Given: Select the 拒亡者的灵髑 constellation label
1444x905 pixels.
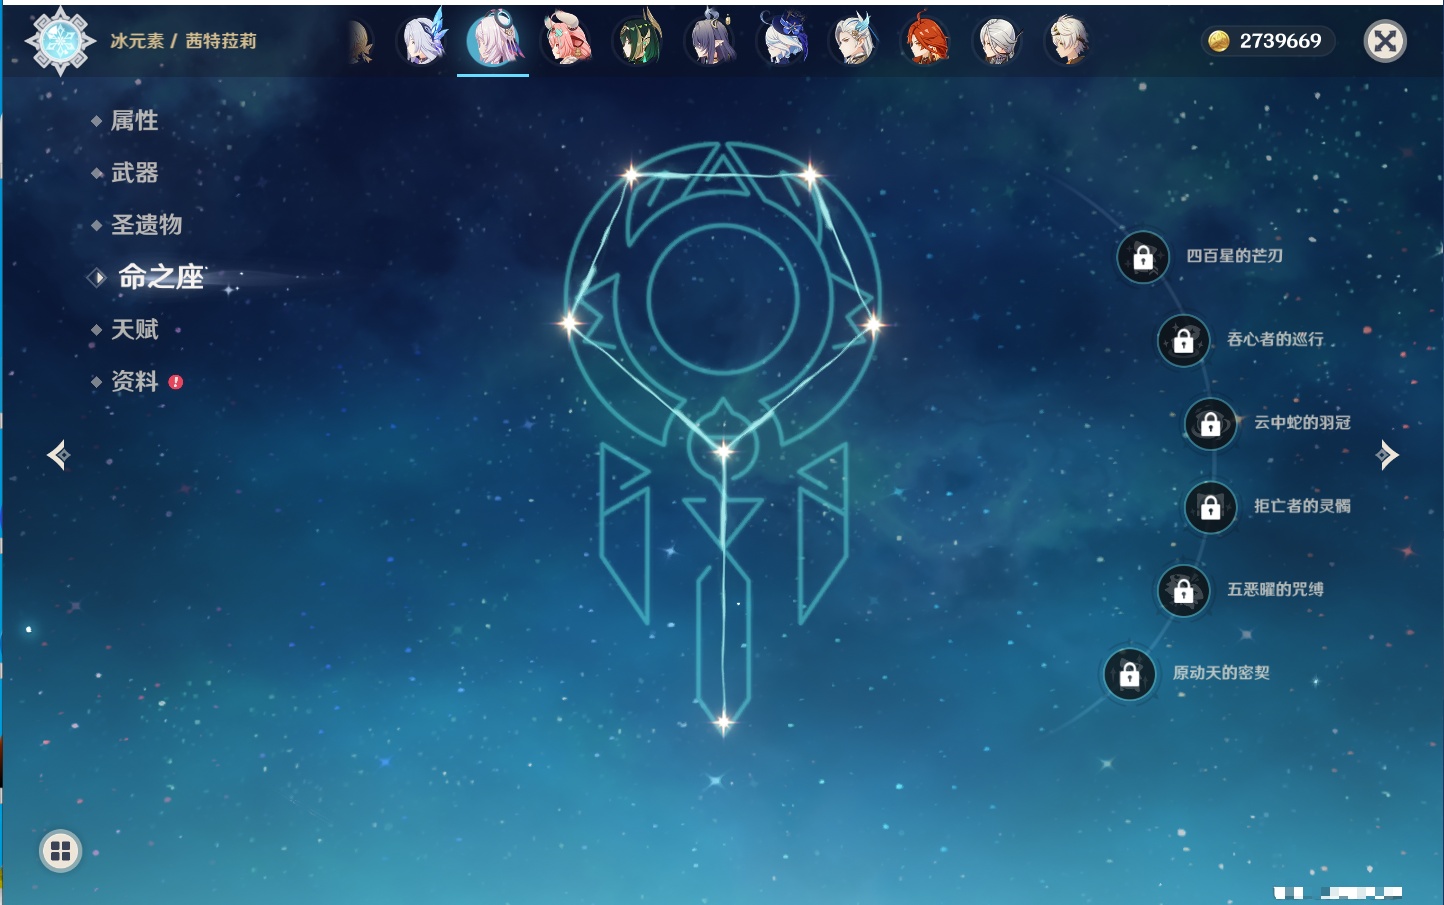Looking at the screenshot, I should (x=1302, y=506).
